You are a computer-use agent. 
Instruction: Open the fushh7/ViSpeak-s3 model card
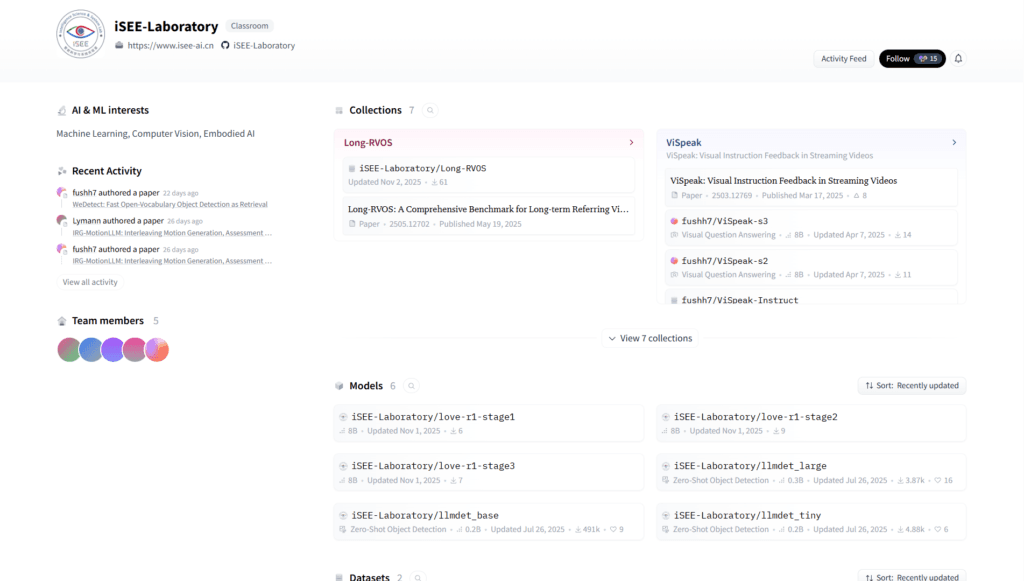pyautogui.click(x=725, y=221)
